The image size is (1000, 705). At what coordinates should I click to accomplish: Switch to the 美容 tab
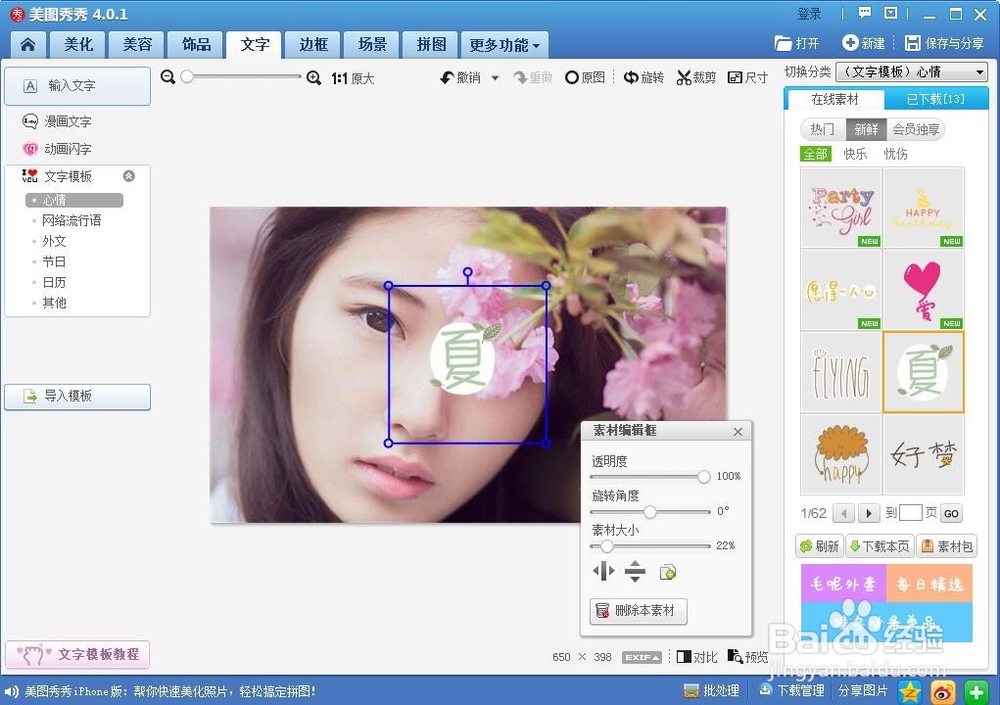(x=137, y=45)
